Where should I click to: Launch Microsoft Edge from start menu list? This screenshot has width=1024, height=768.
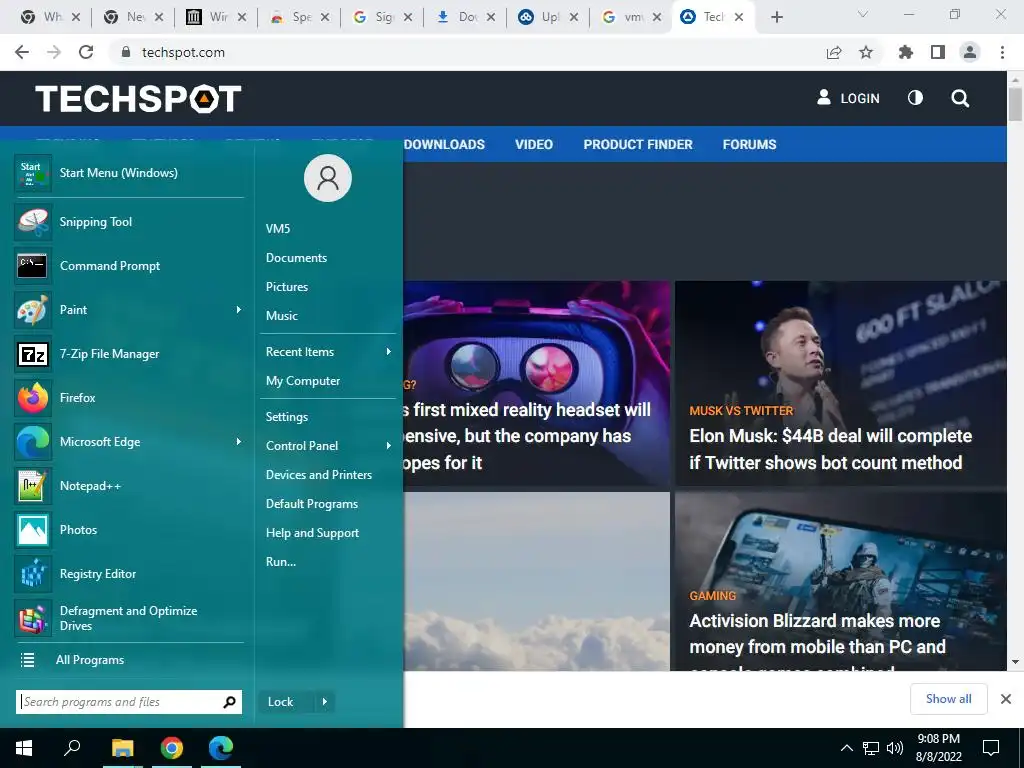coord(129,442)
